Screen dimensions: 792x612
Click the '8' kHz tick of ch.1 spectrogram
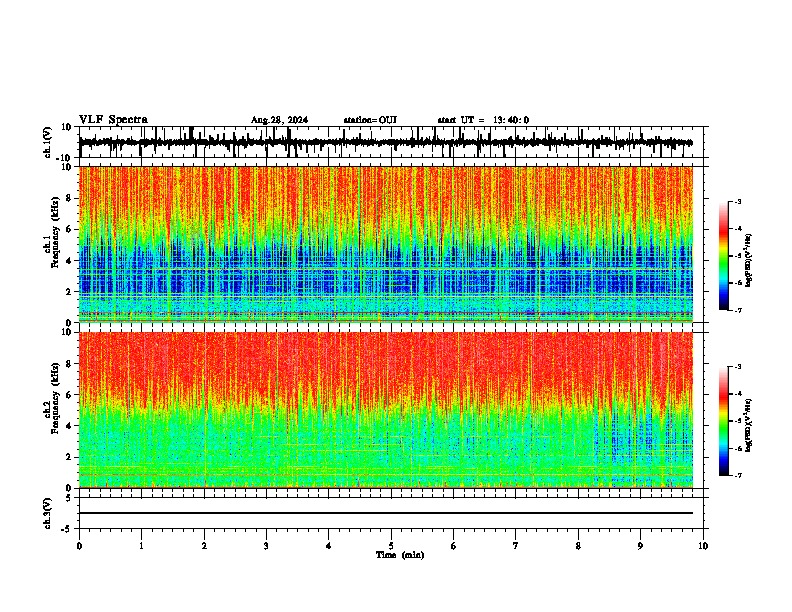pos(69,198)
